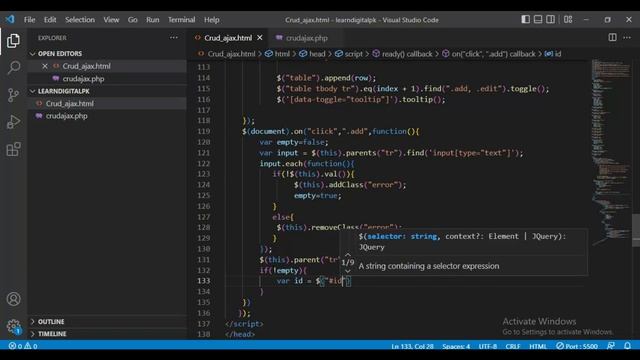
Task: Open the Terminal menu
Action: 182,20
